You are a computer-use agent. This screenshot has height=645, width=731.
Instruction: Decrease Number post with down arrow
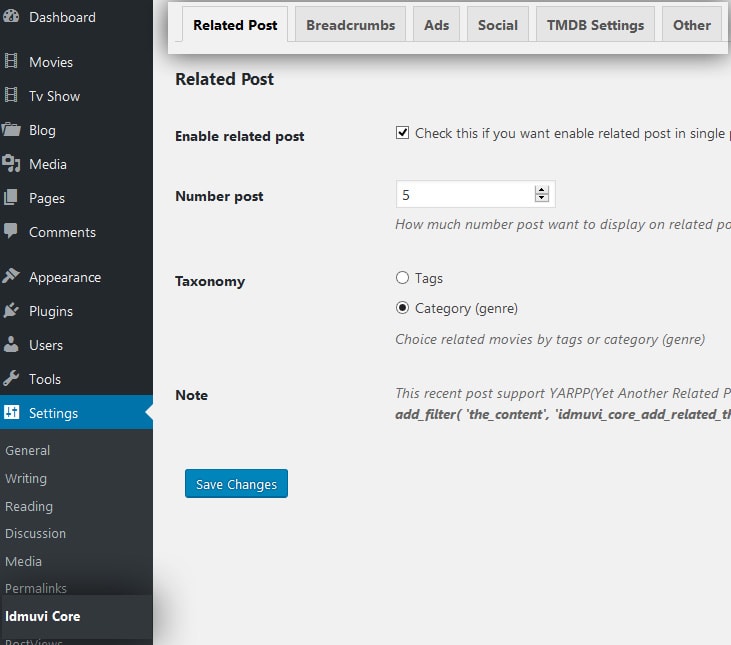pyautogui.click(x=542, y=198)
